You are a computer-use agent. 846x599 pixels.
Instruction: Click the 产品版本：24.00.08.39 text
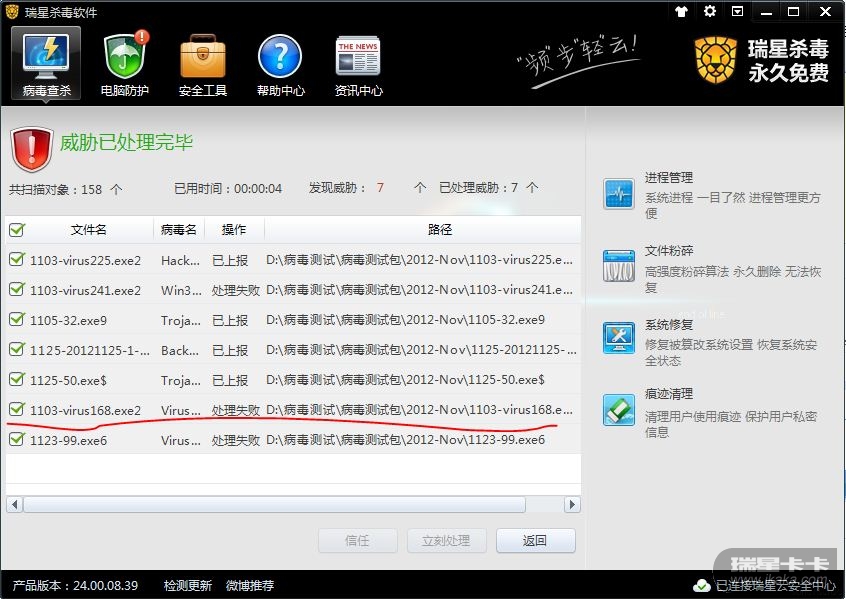75,586
